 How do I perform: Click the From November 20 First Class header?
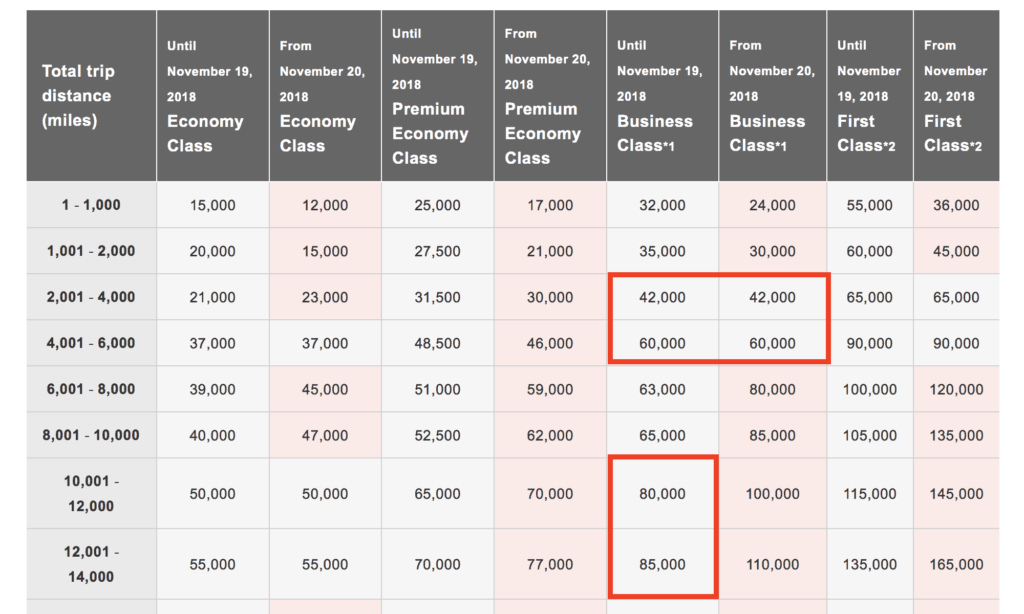955,96
